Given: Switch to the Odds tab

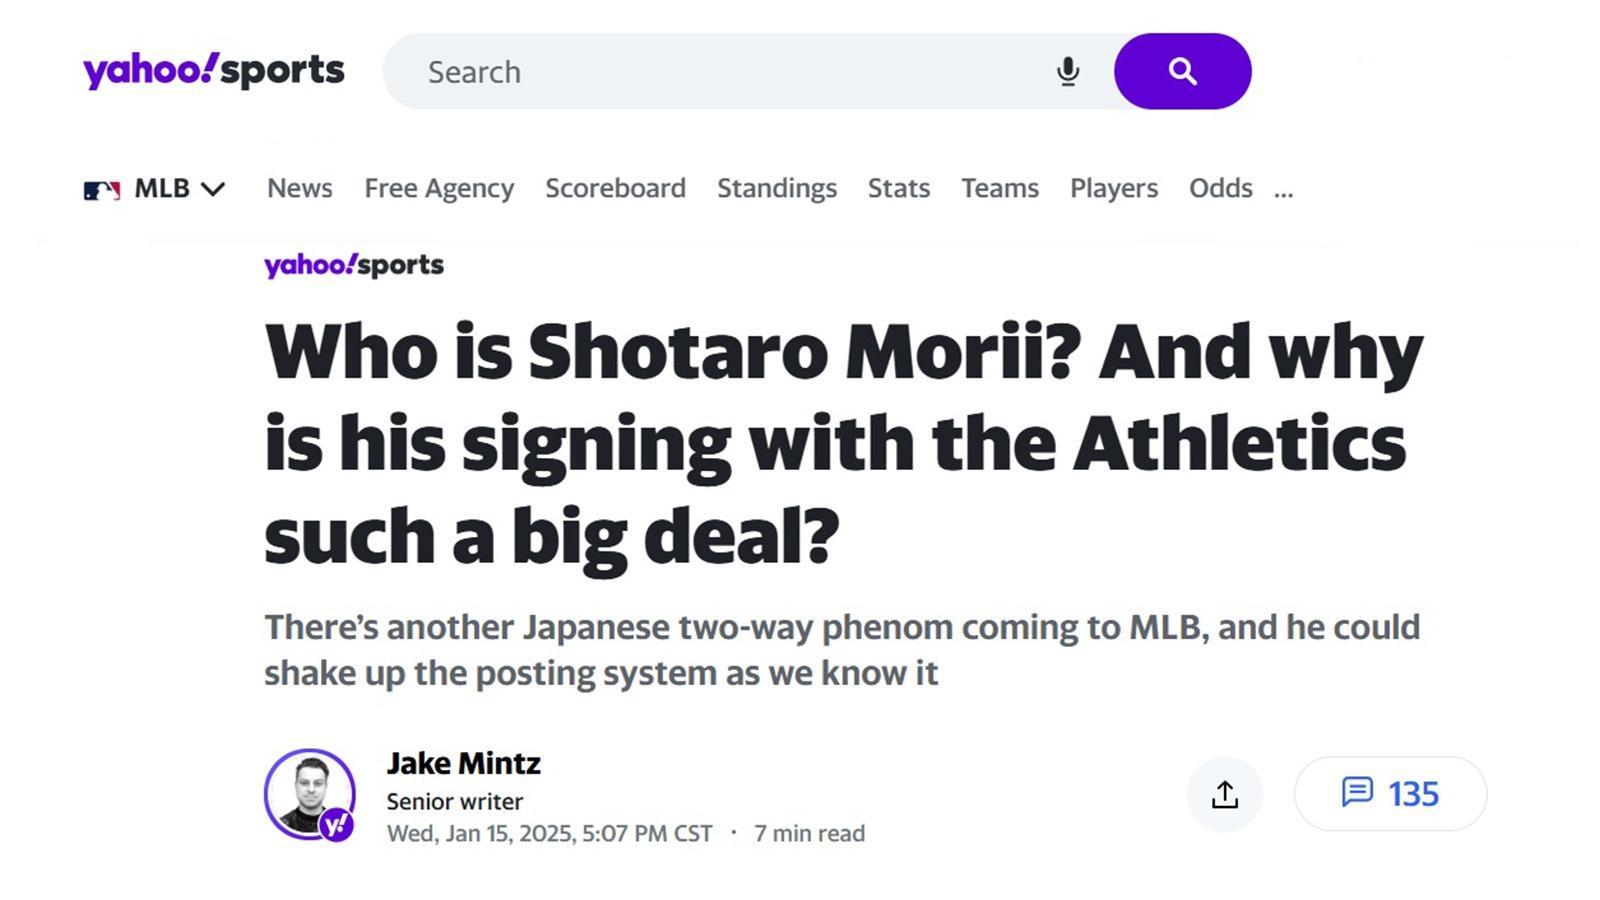Looking at the screenshot, I should pyautogui.click(x=1220, y=188).
